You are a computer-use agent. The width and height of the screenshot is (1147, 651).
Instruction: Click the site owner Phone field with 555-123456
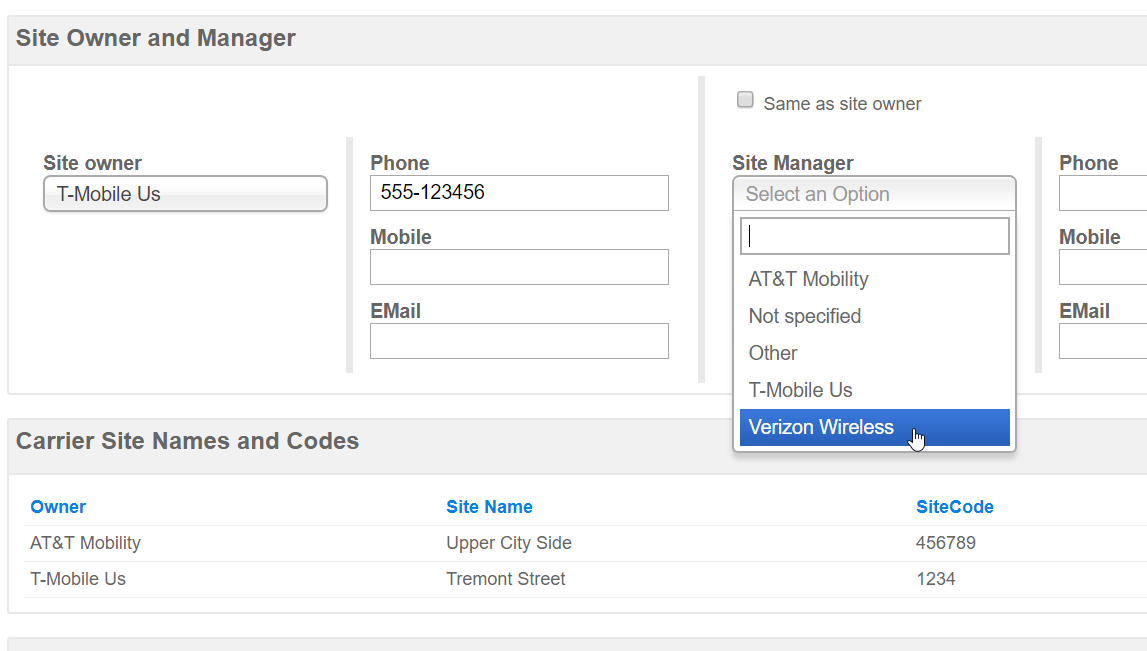coord(519,193)
